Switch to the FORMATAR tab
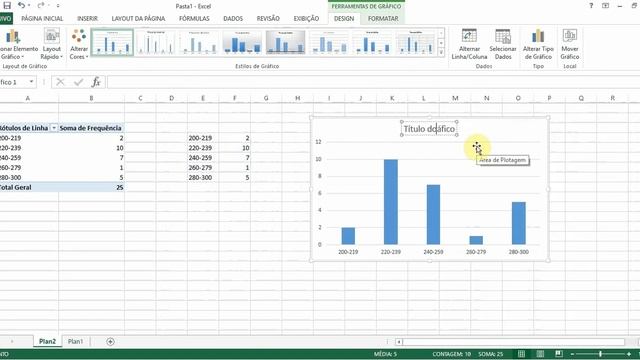 tap(383, 18)
